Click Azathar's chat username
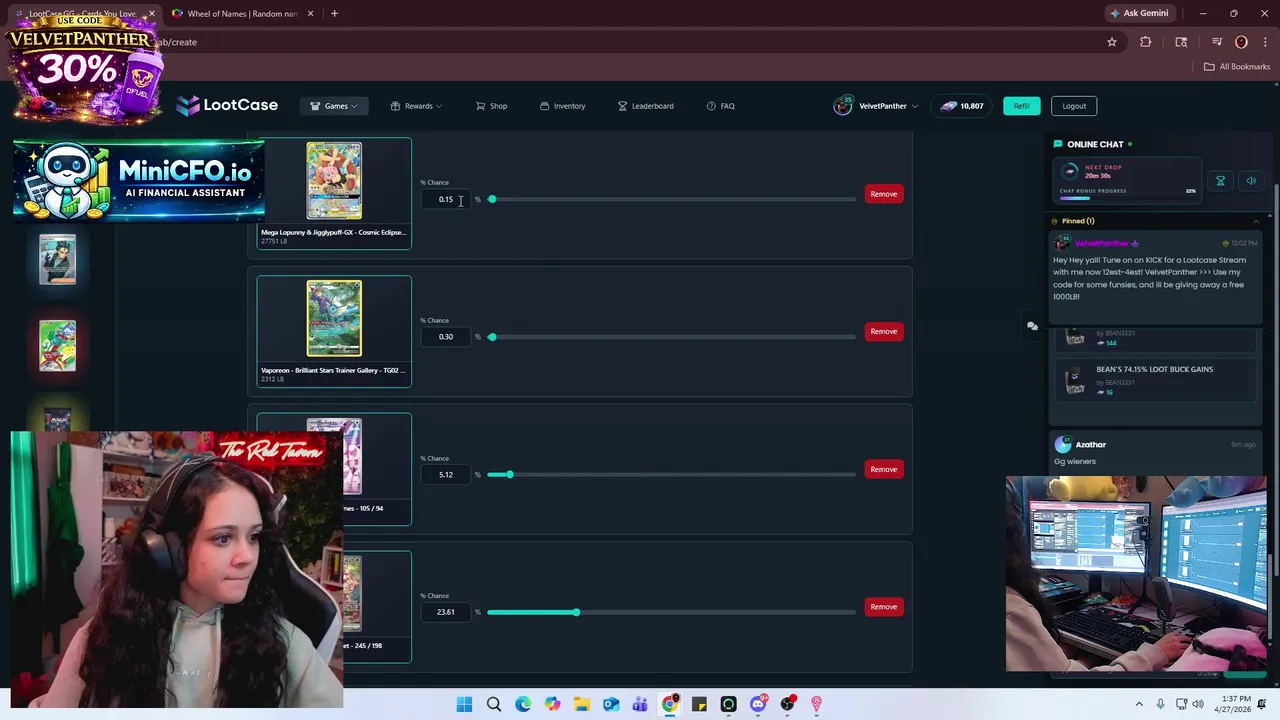This screenshot has width=1280, height=720. (x=1090, y=444)
